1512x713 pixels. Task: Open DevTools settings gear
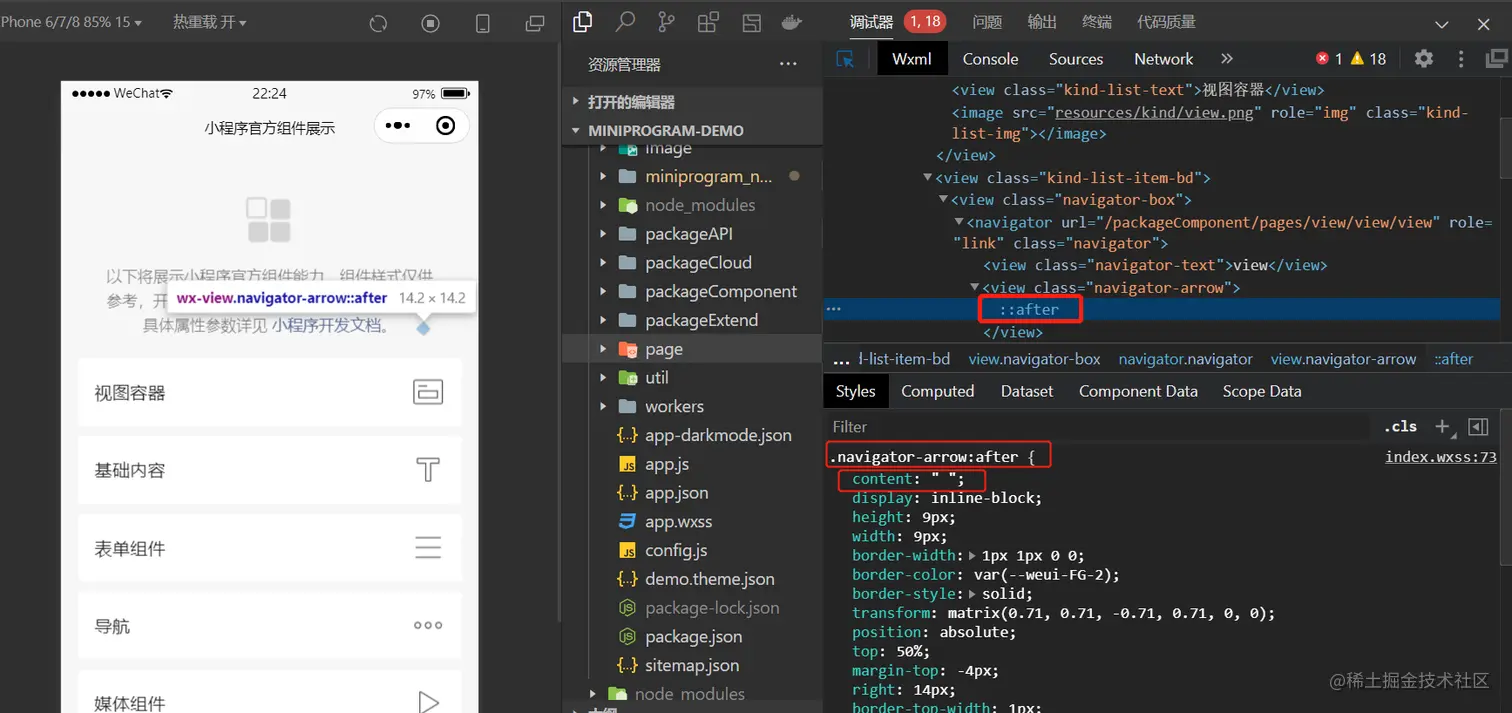click(x=1424, y=59)
